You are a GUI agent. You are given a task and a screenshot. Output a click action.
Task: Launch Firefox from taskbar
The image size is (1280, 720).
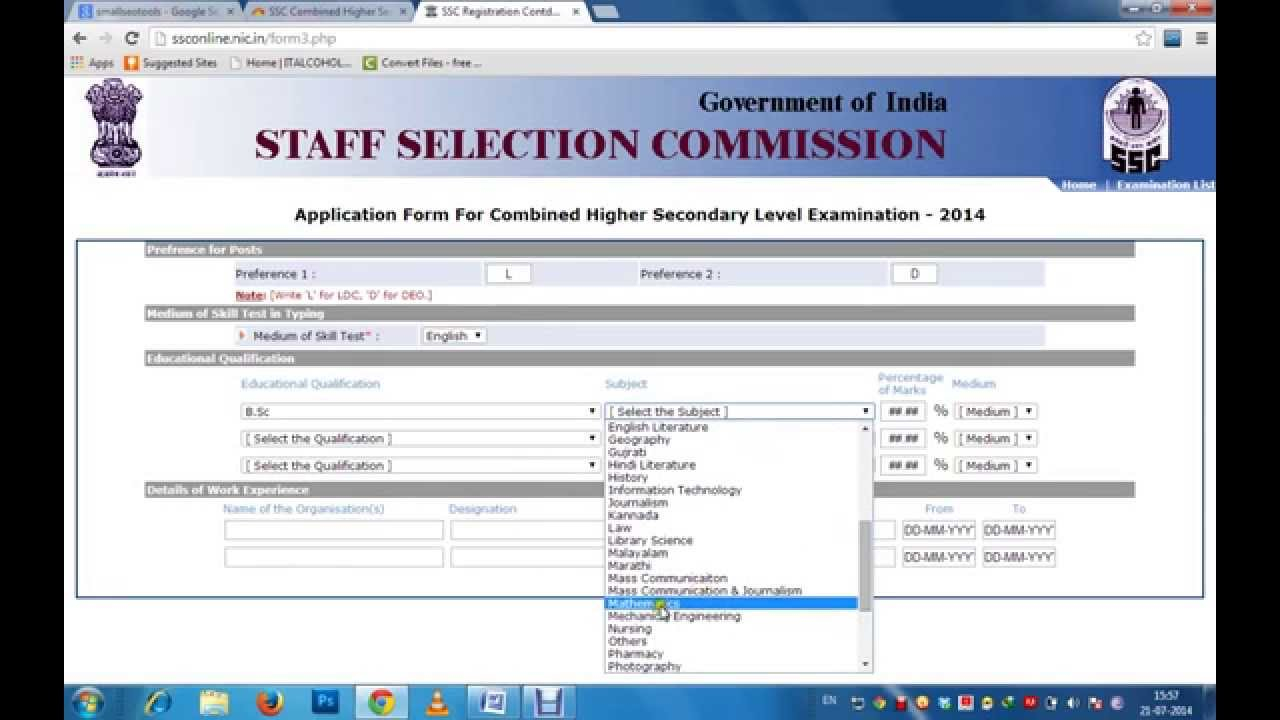point(269,702)
